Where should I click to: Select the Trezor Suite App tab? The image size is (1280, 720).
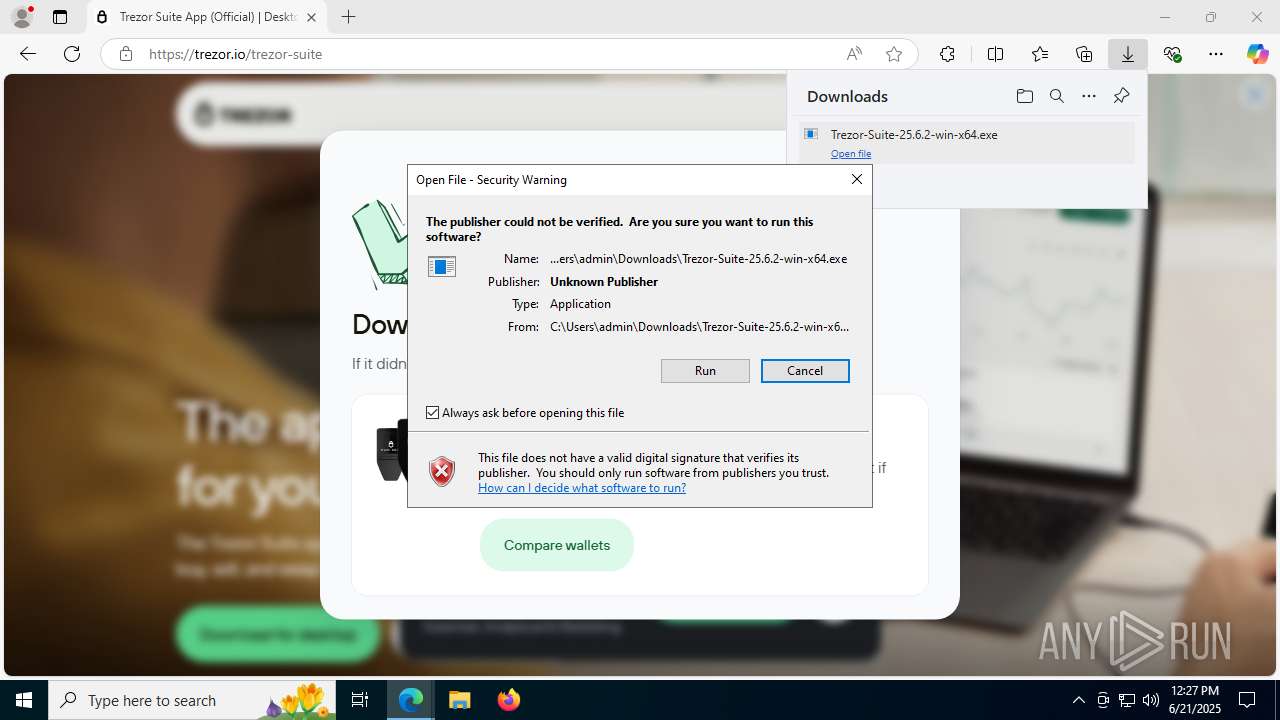point(207,17)
